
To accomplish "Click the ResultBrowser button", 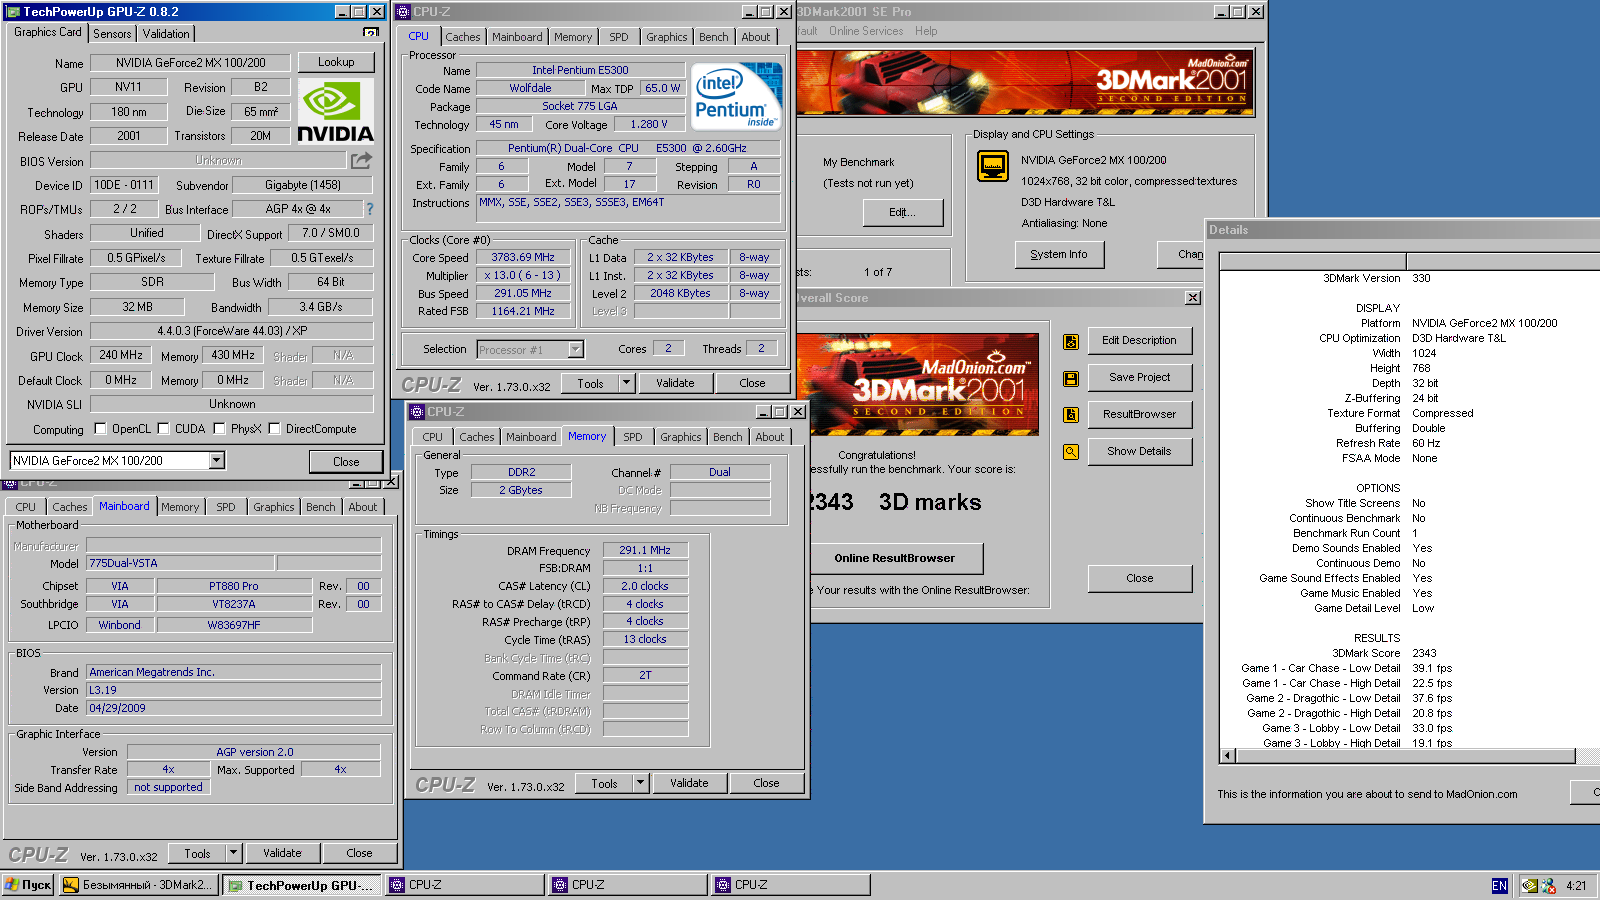I will click(1140, 415).
